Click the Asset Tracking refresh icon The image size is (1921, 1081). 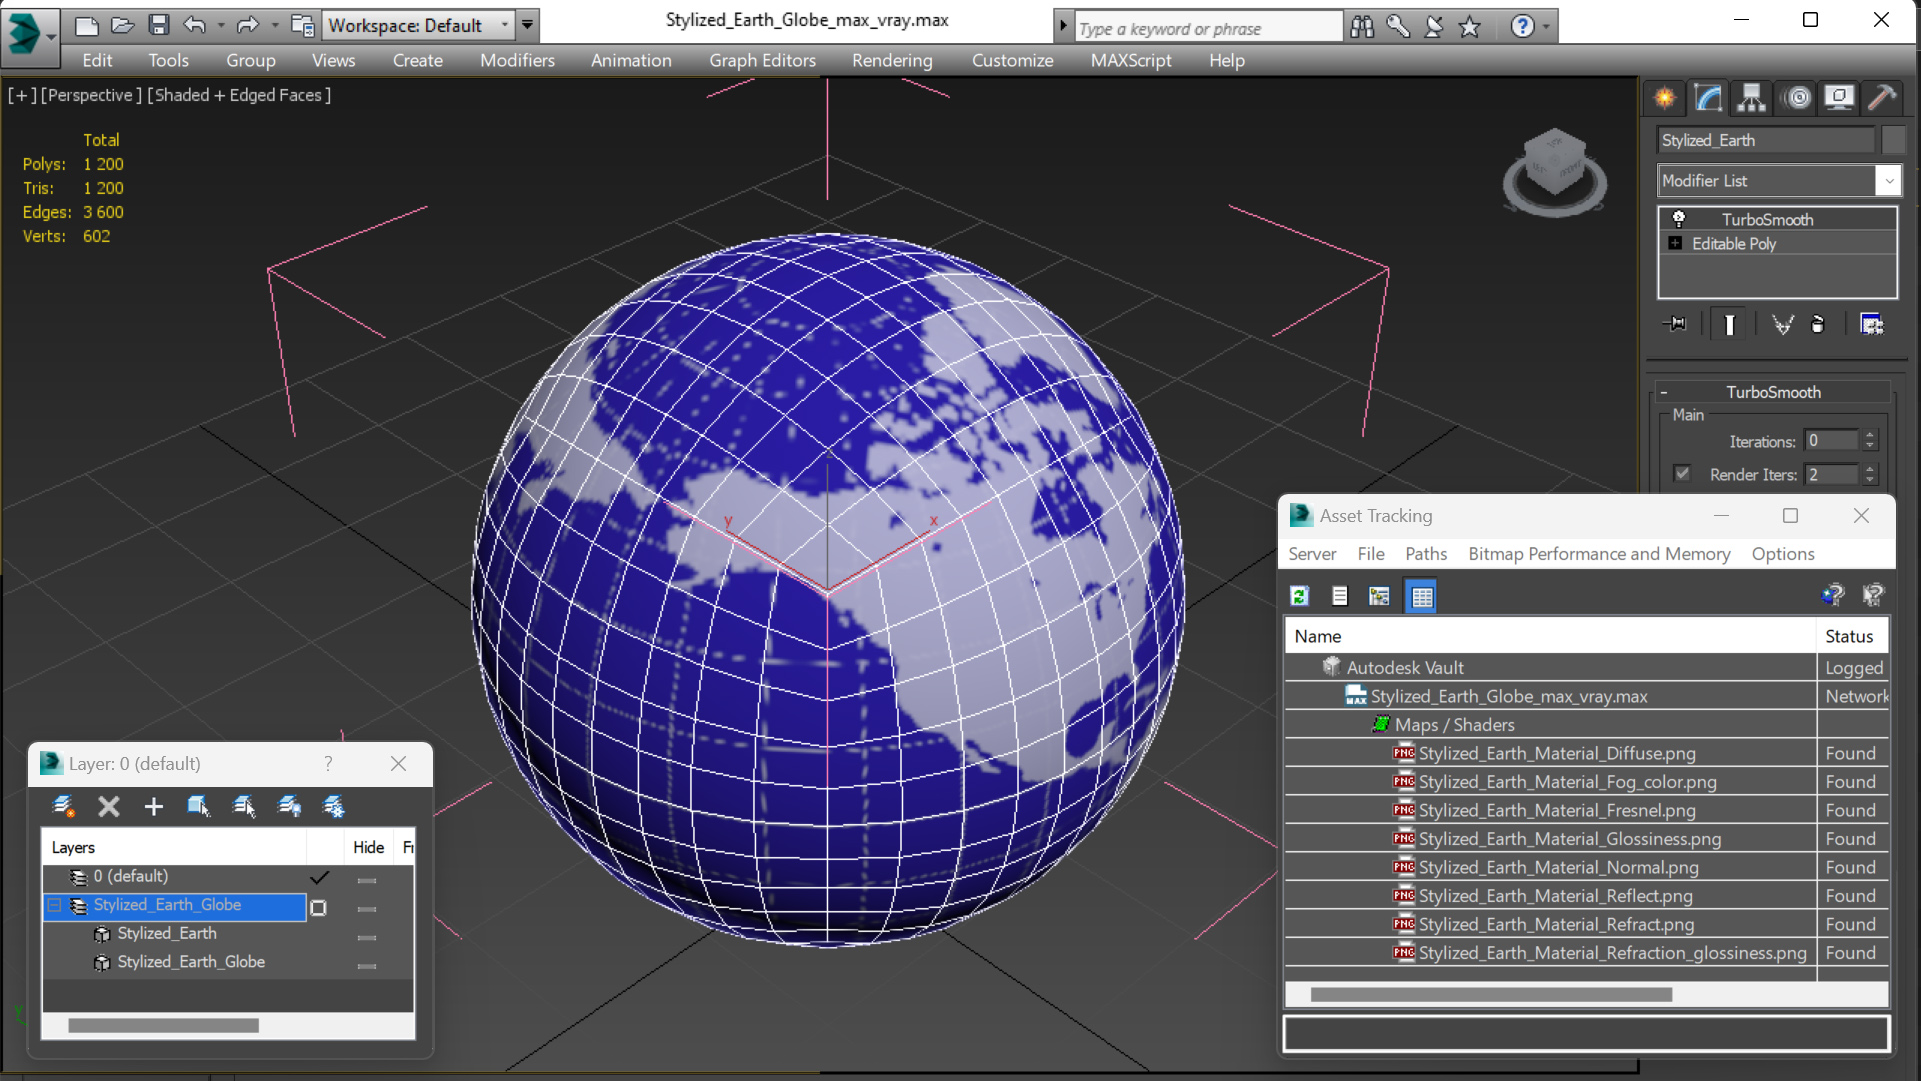[x=1300, y=597]
